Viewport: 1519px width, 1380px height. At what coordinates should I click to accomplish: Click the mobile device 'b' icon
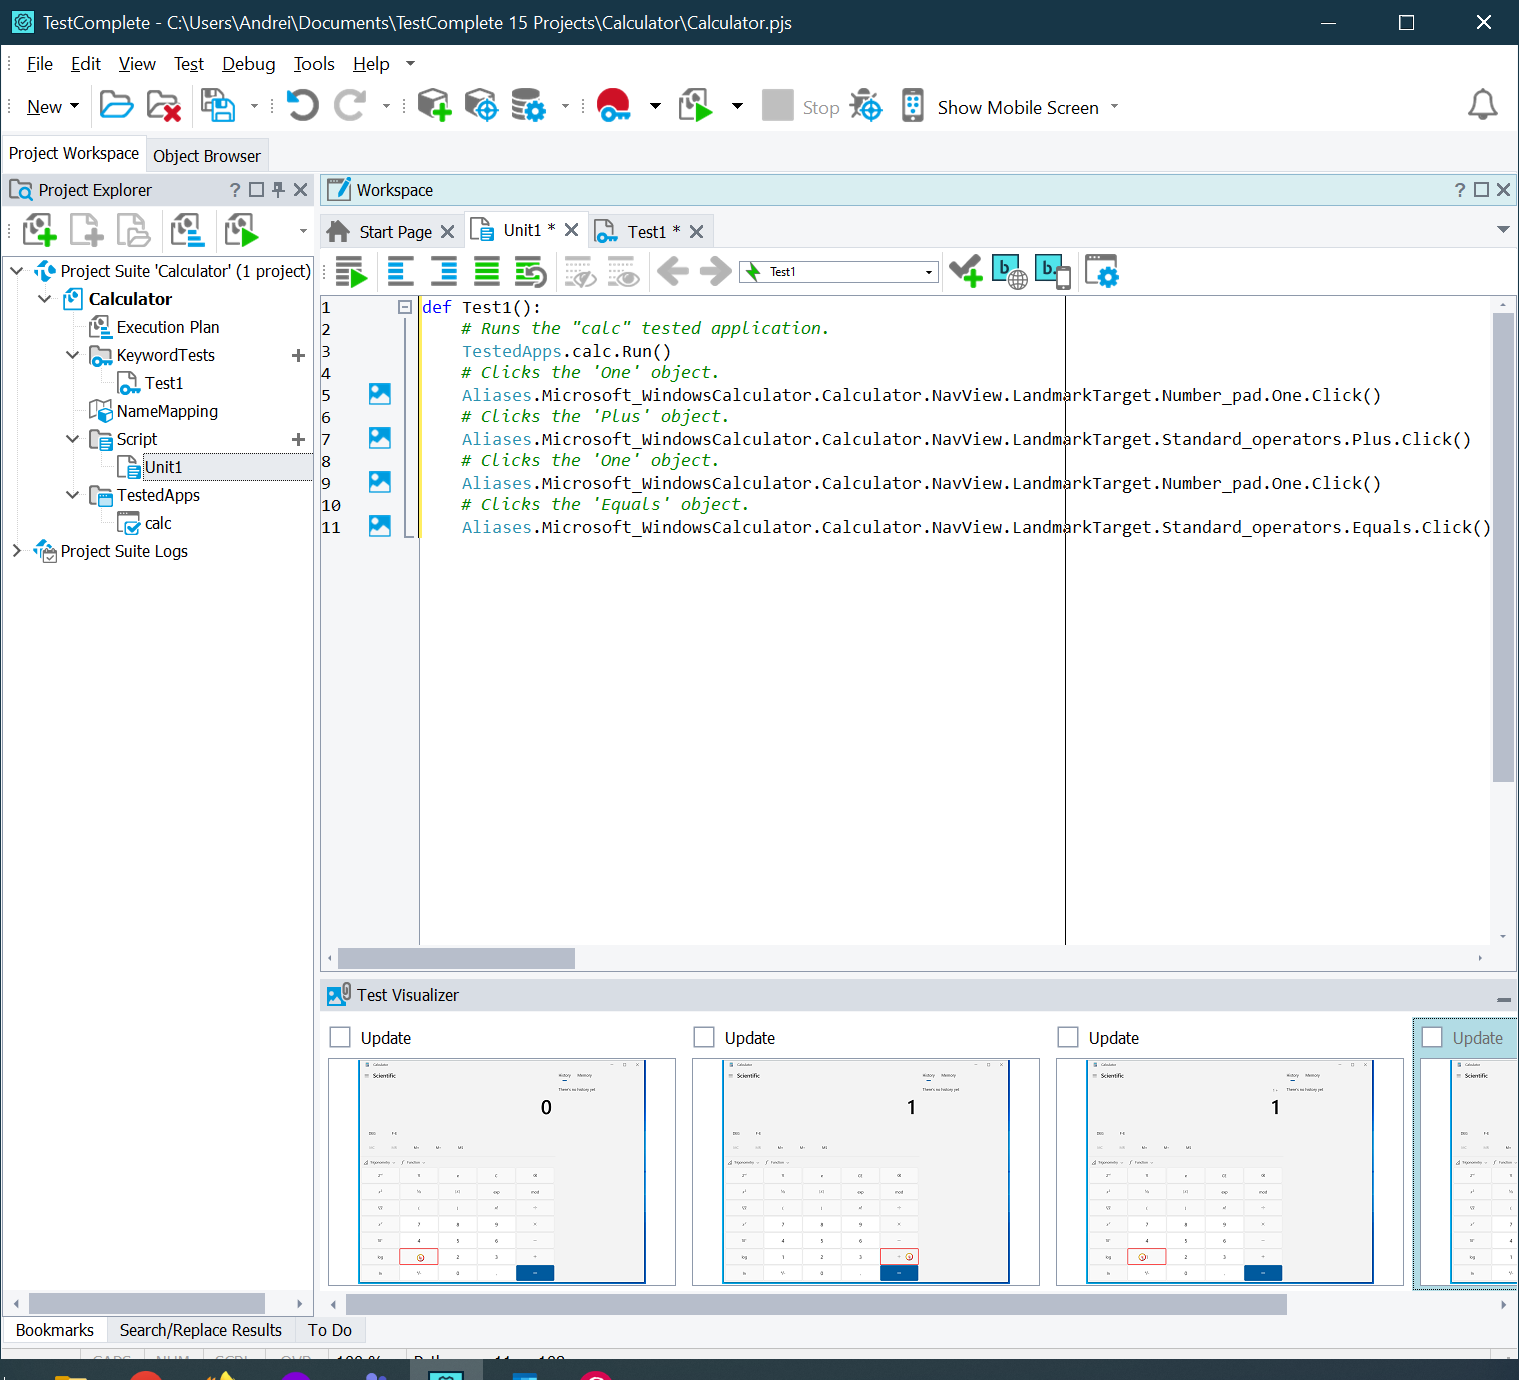(x=1053, y=271)
